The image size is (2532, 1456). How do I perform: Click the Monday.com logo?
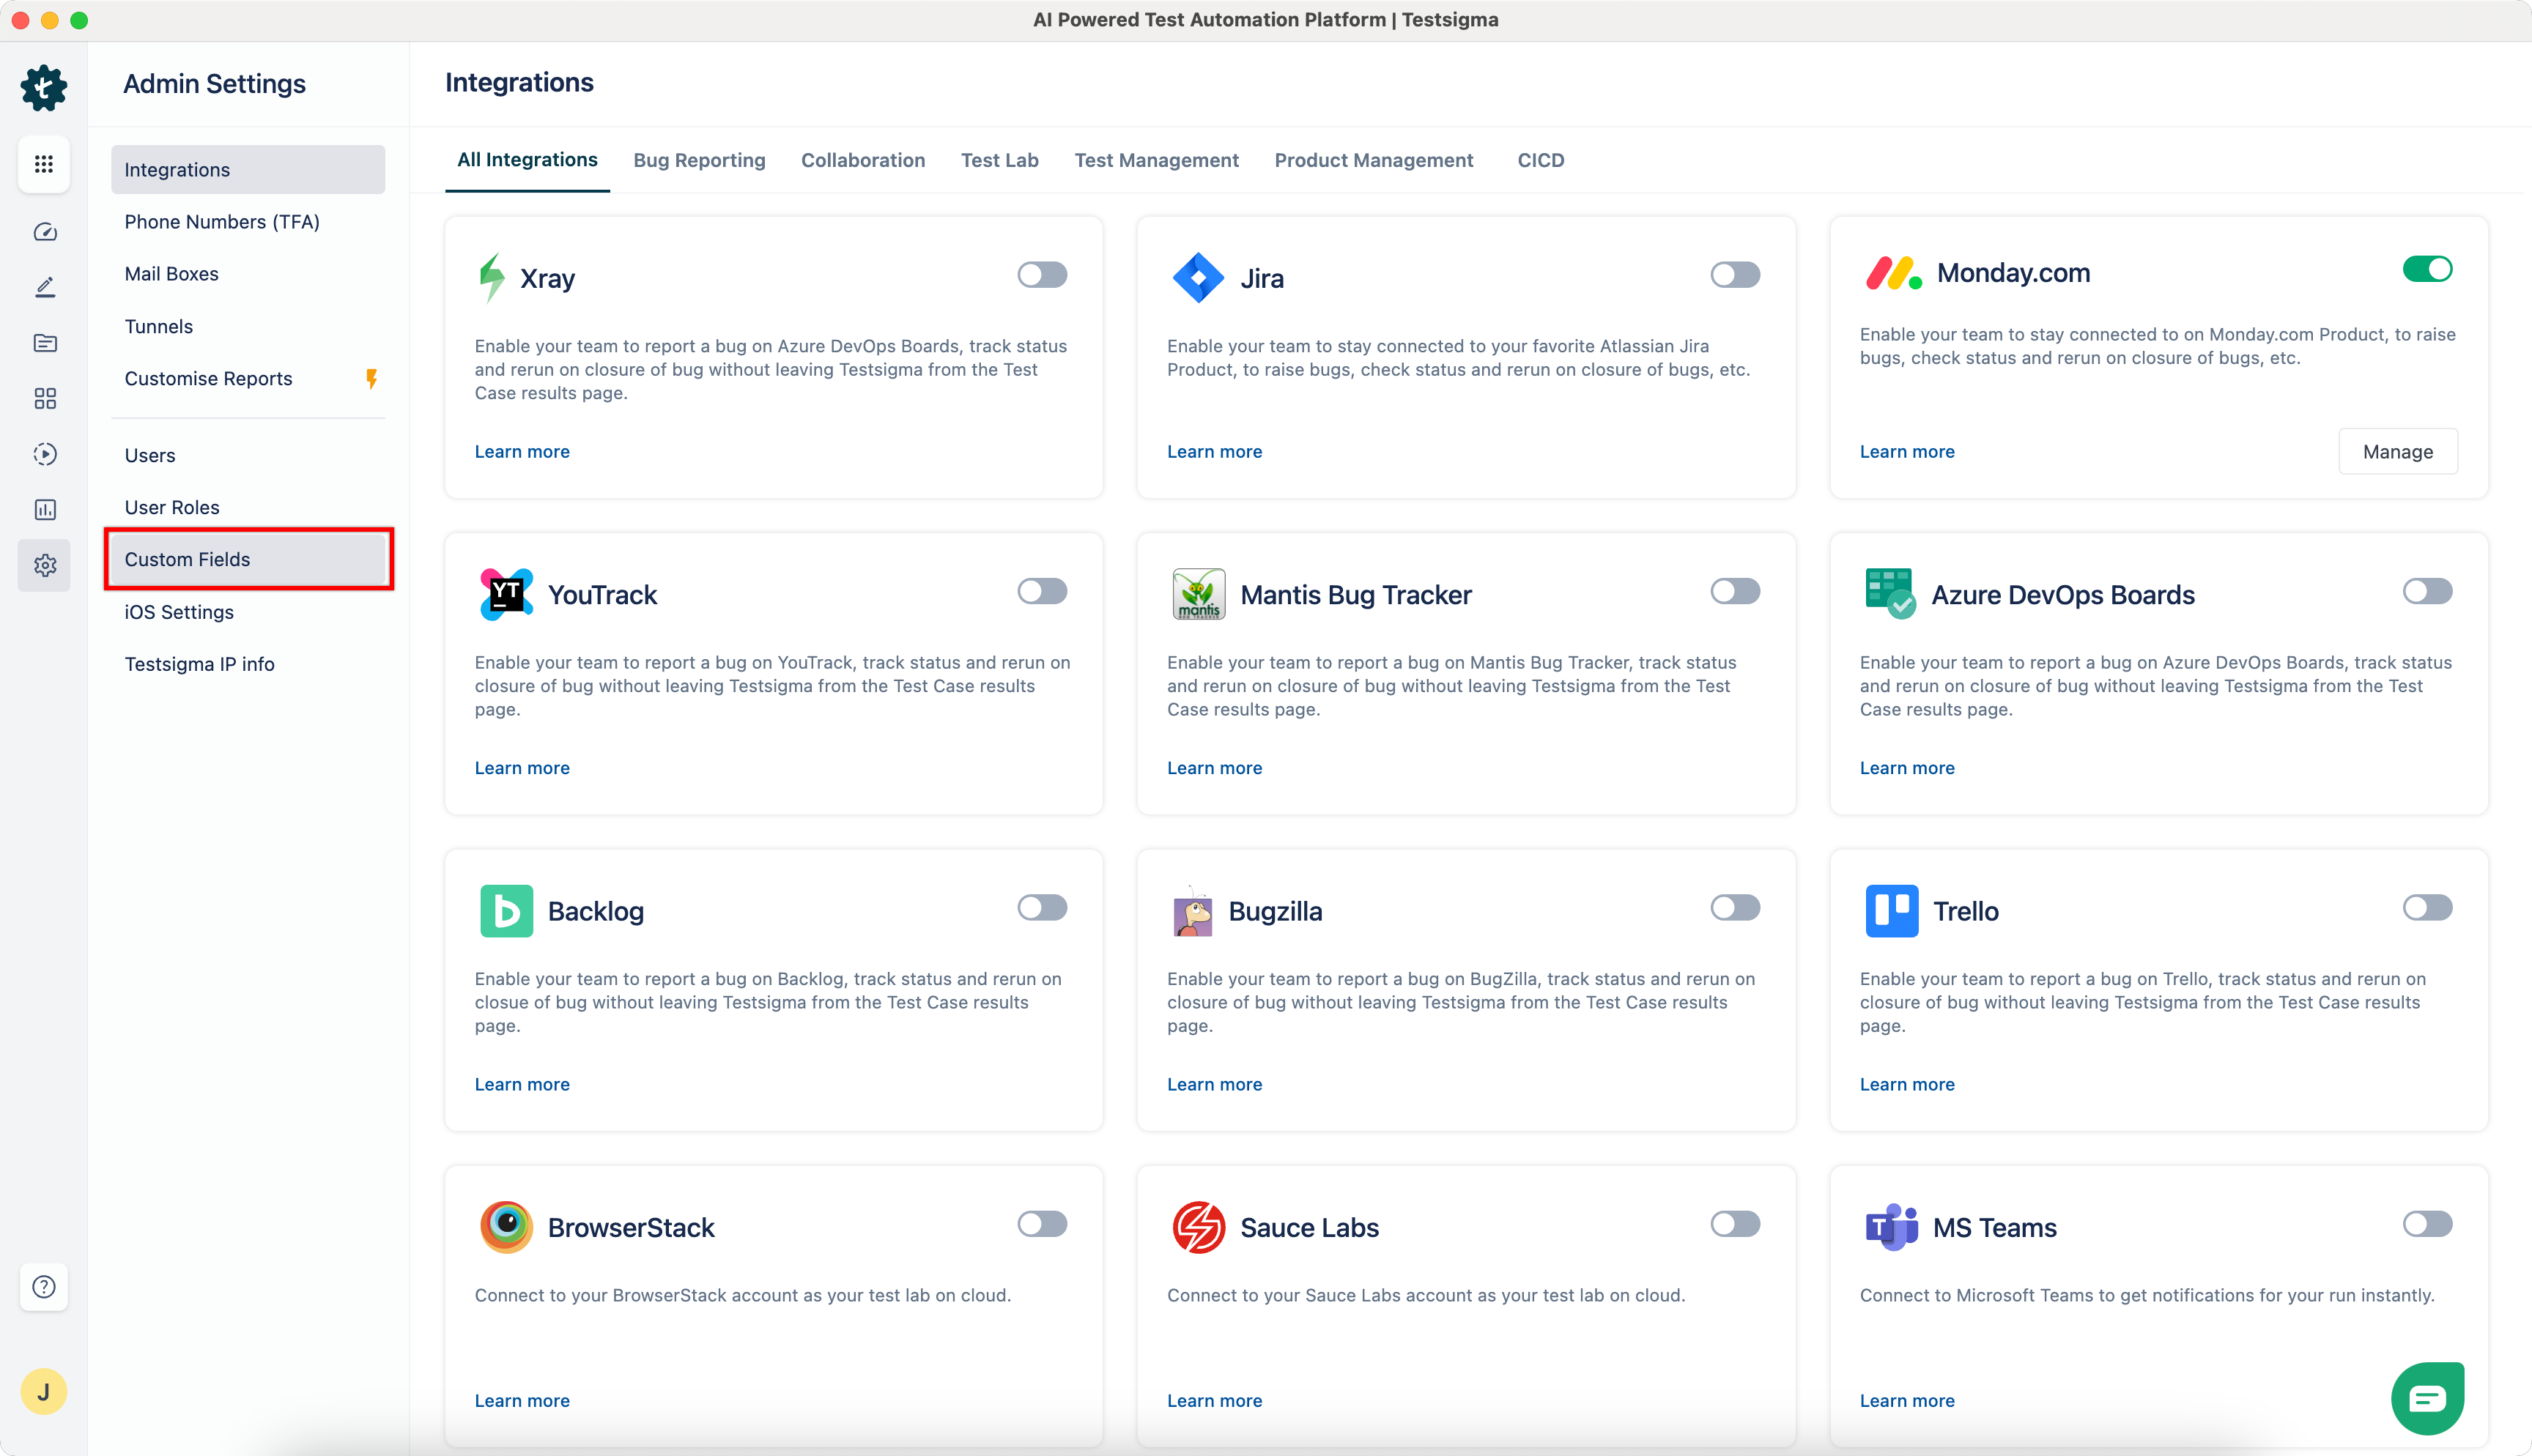pos(1893,273)
